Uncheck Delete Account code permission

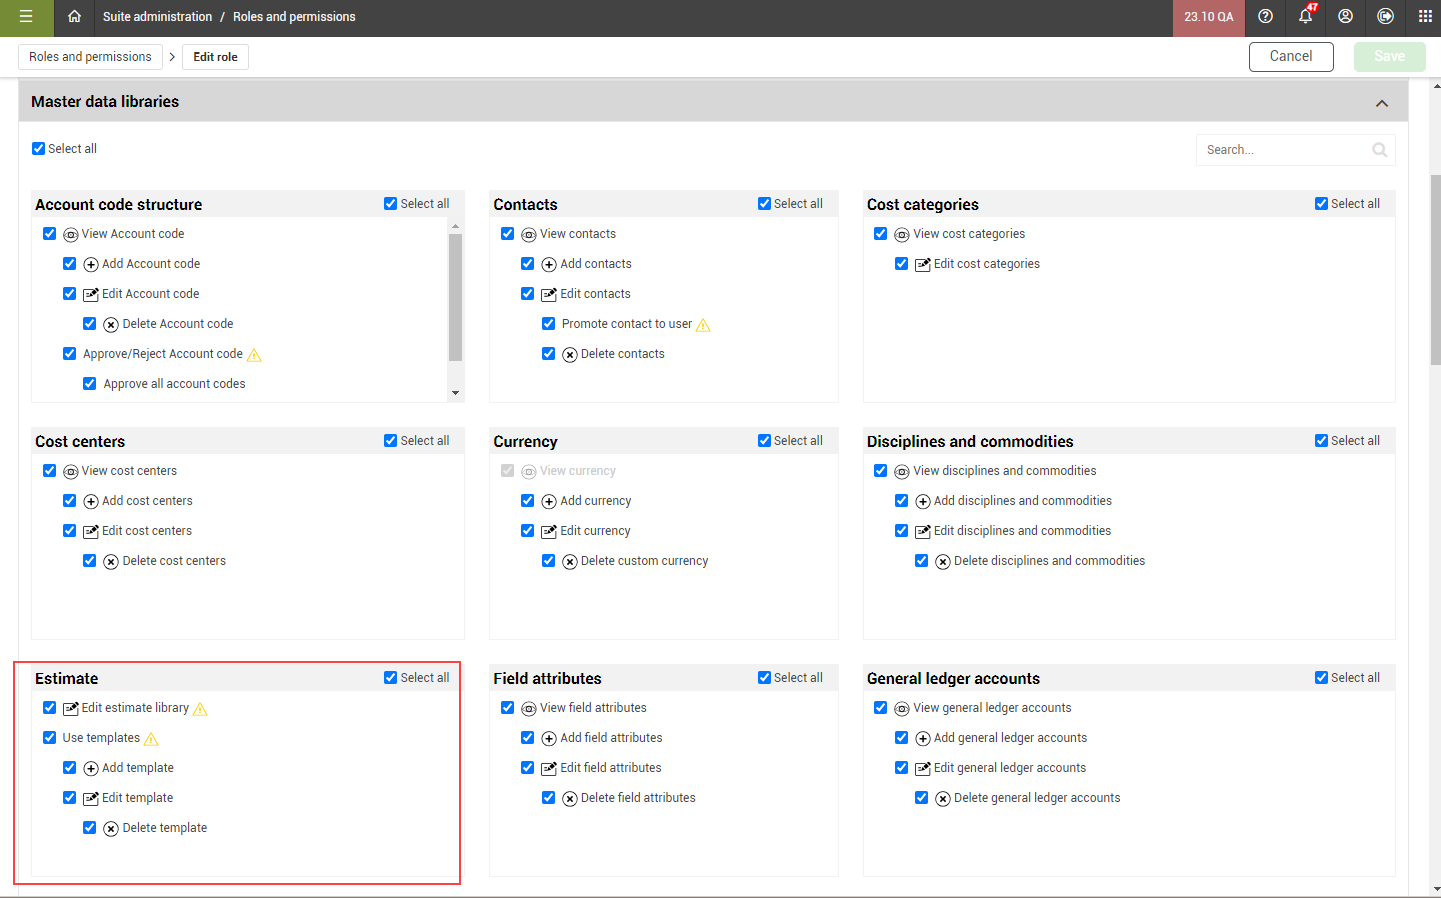90,324
